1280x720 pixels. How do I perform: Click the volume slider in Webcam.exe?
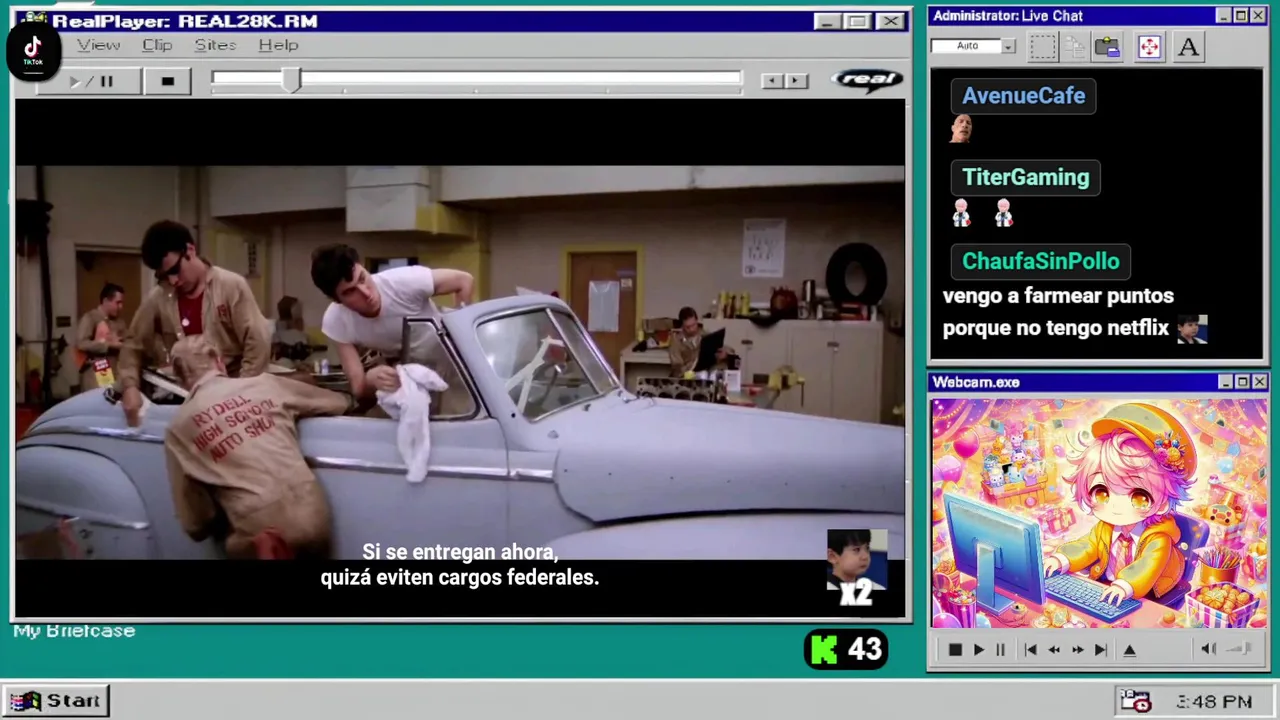click(x=1239, y=649)
